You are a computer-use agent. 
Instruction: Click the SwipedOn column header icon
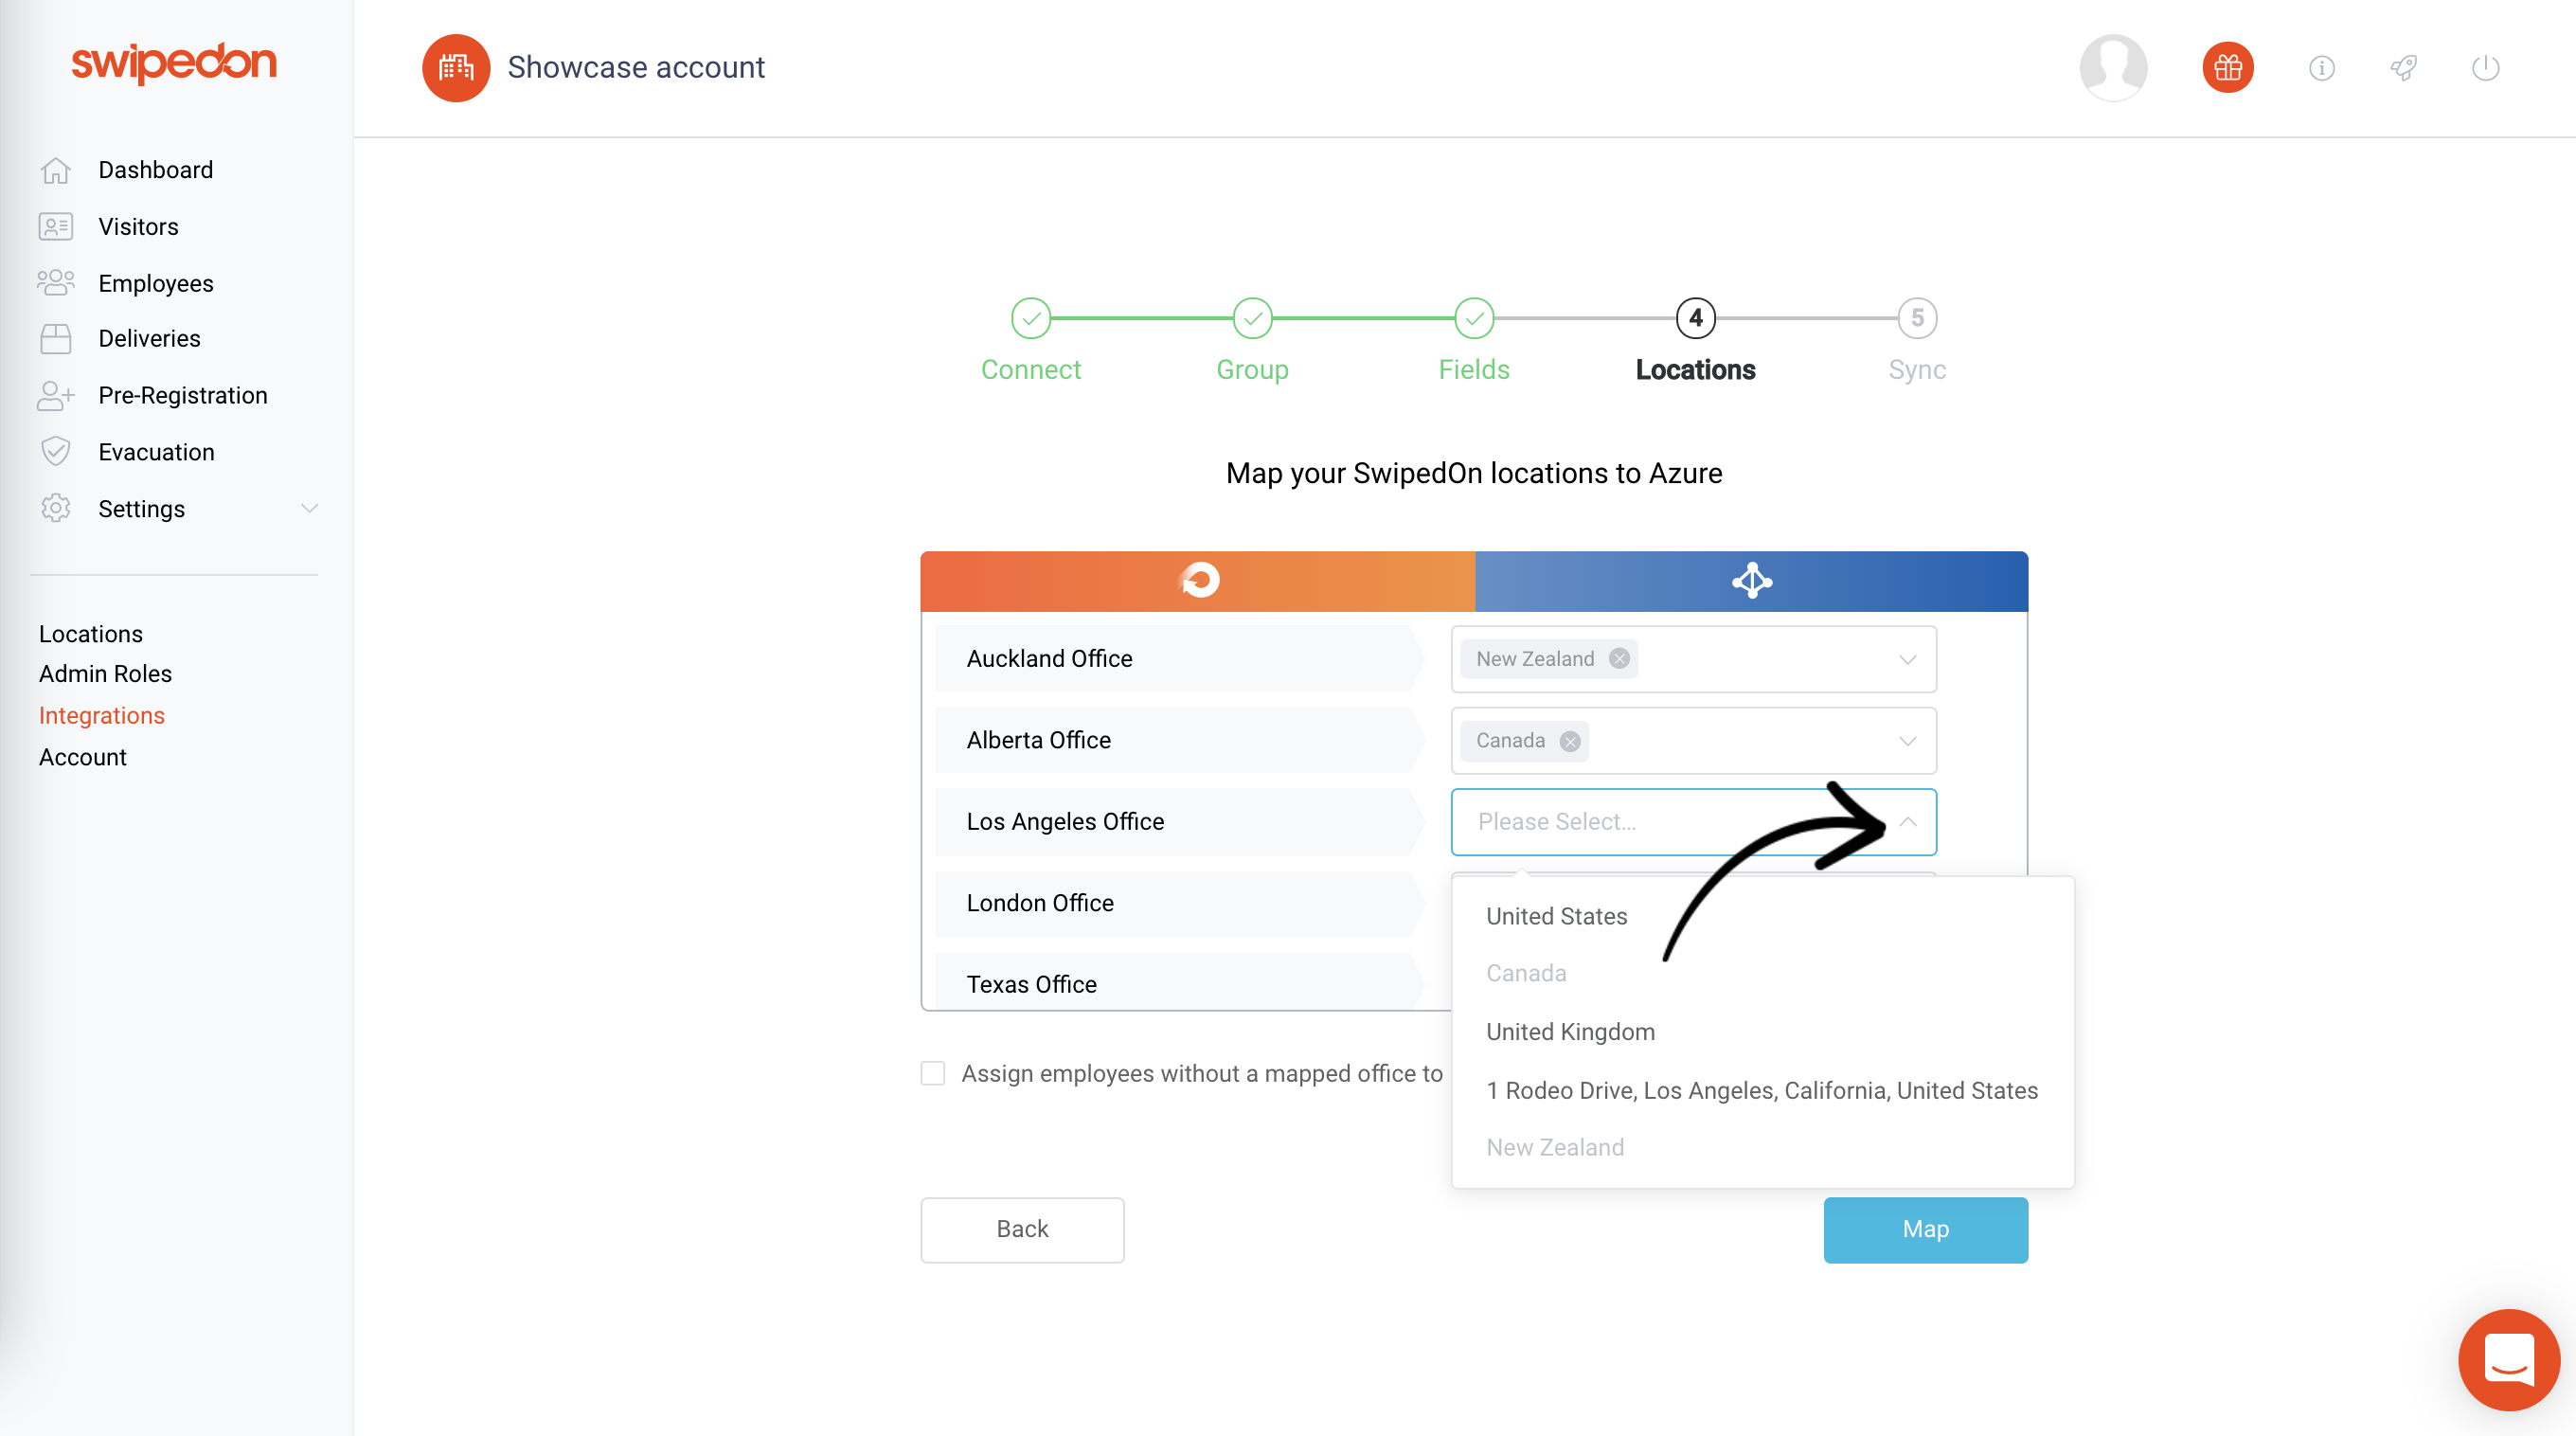click(x=1199, y=580)
